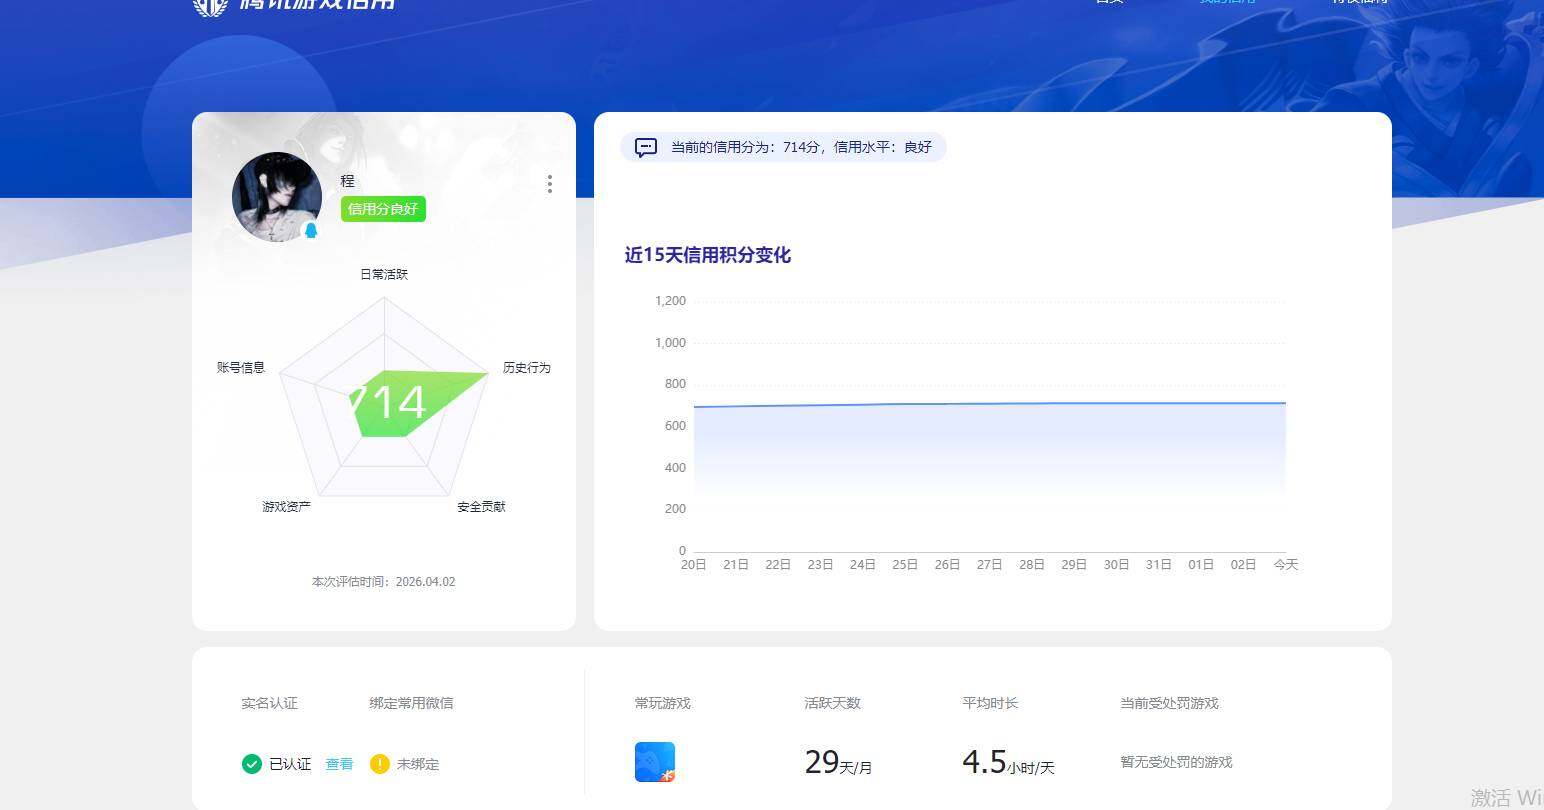Click the 平均时长 label

click(x=990, y=703)
